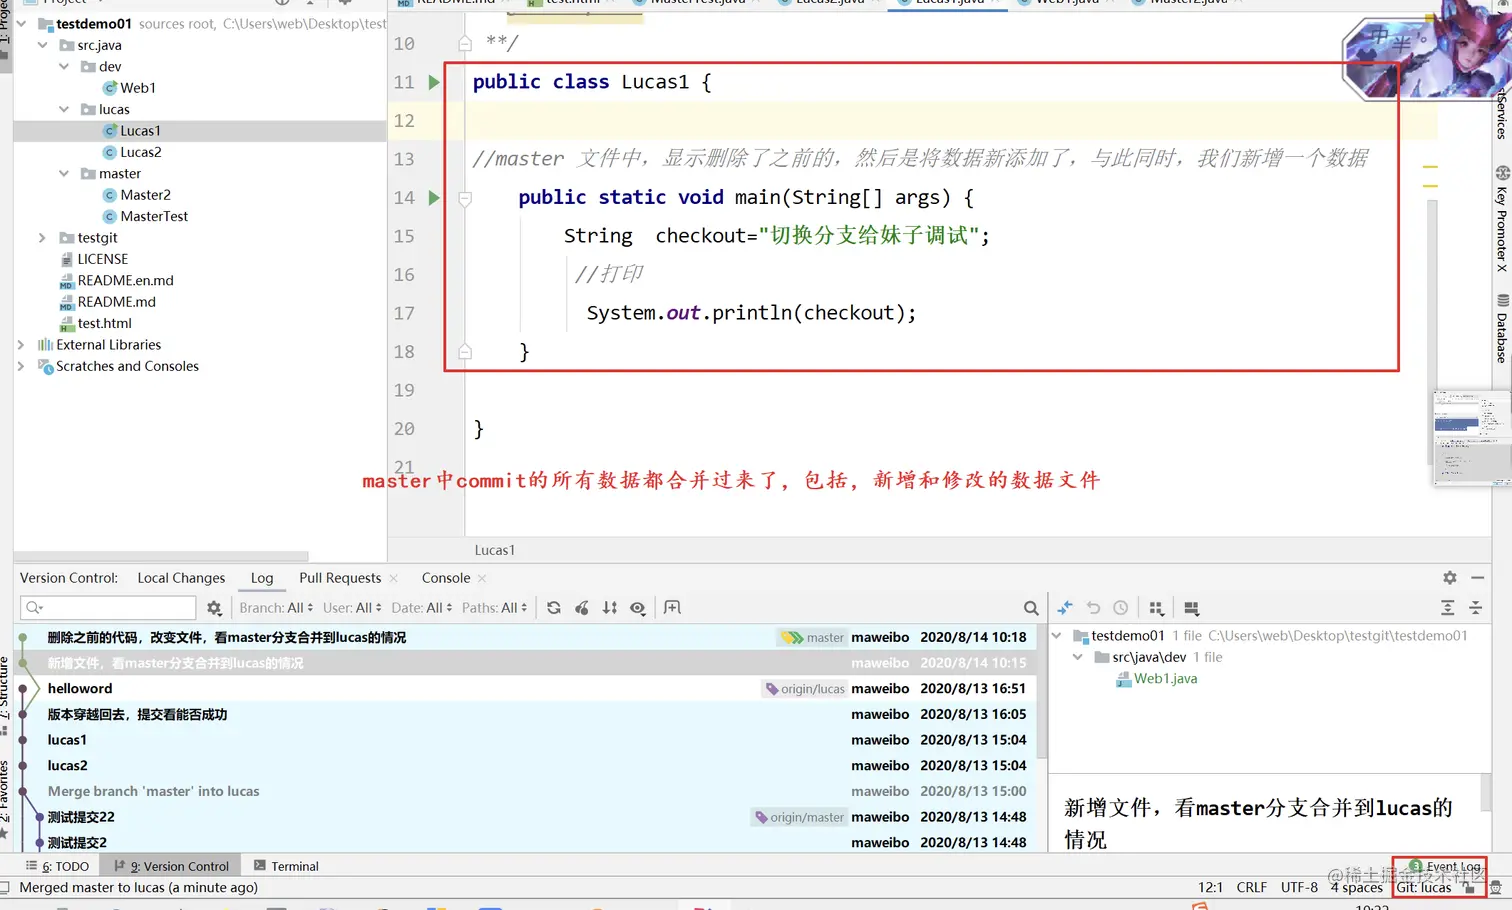Click the project tree horizontal scrollbar

point(161,556)
